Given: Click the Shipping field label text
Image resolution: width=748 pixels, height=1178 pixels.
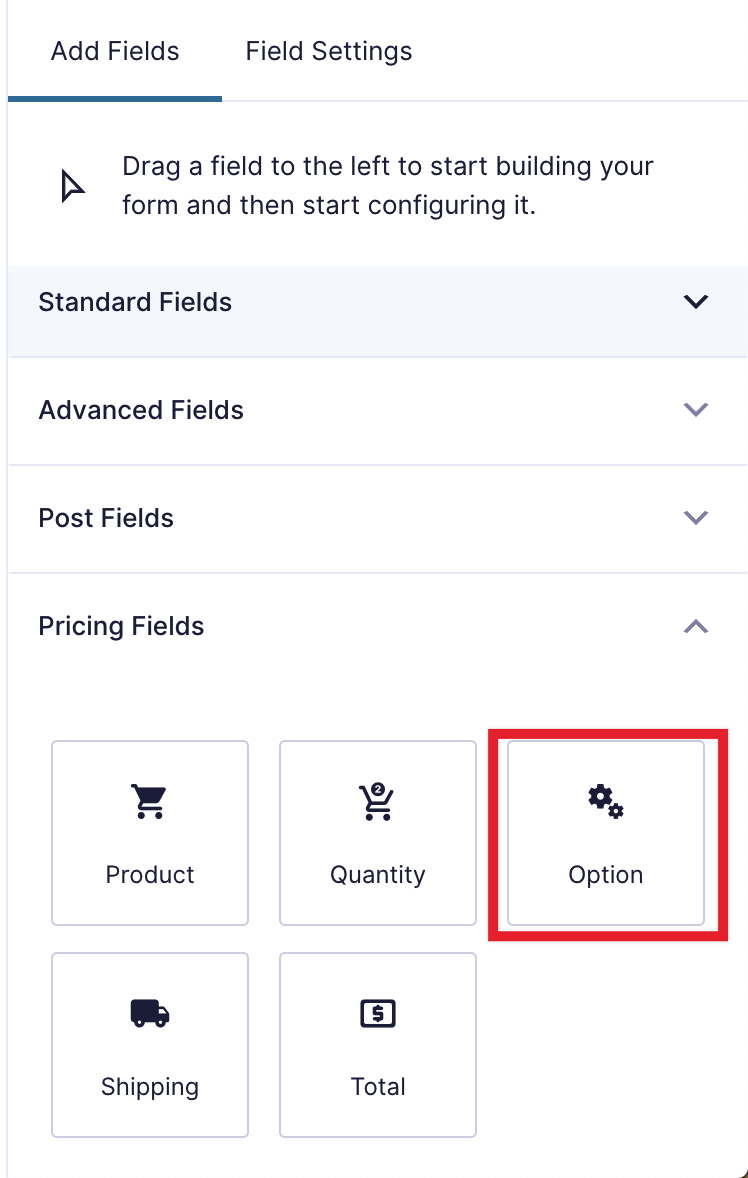Looking at the screenshot, I should [x=150, y=1087].
